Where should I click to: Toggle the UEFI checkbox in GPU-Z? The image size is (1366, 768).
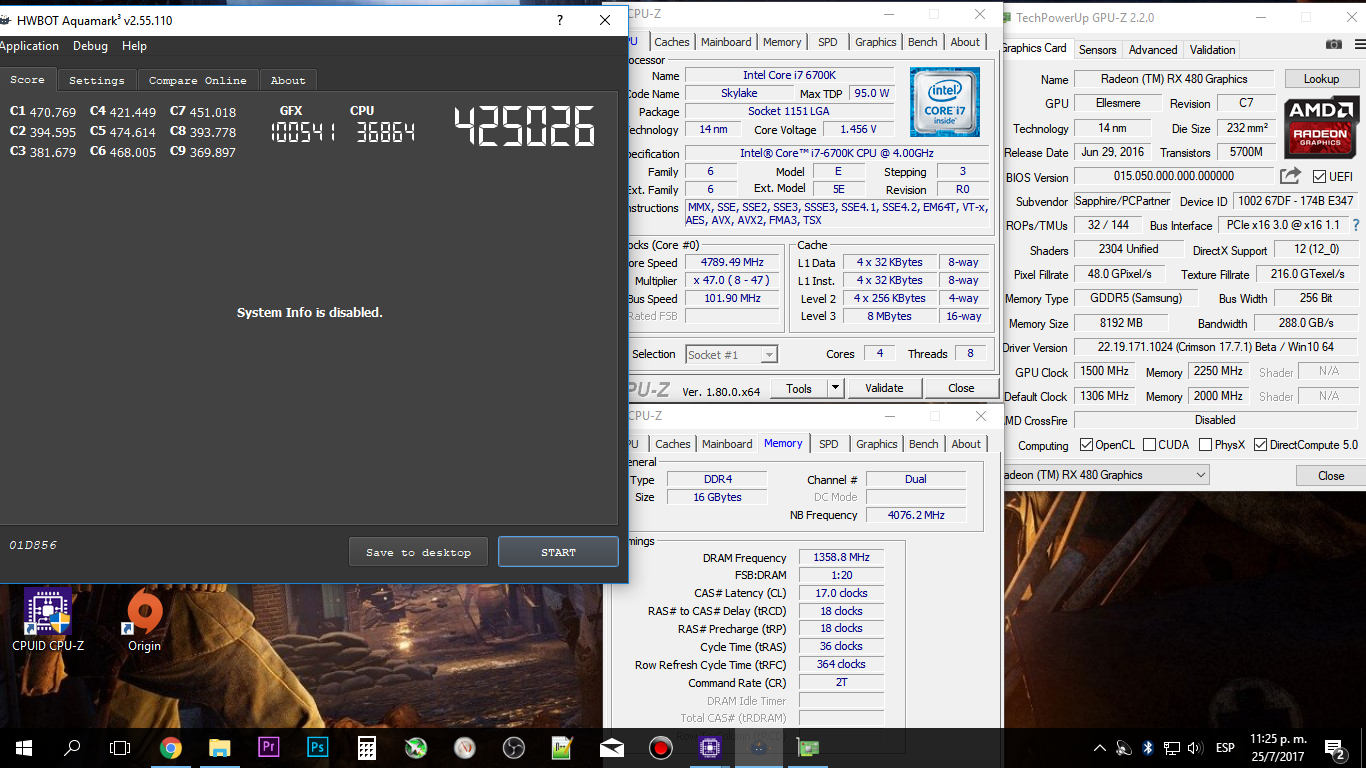[x=1319, y=177]
